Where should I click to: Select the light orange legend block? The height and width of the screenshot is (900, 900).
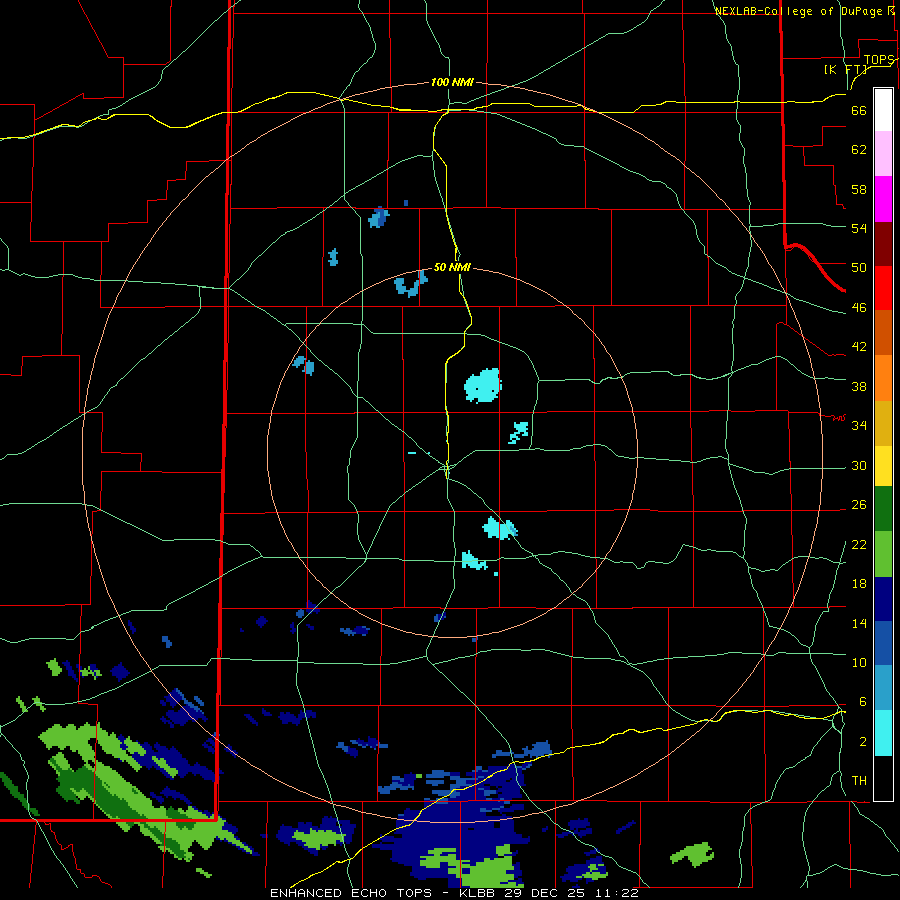click(x=883, y=378)
